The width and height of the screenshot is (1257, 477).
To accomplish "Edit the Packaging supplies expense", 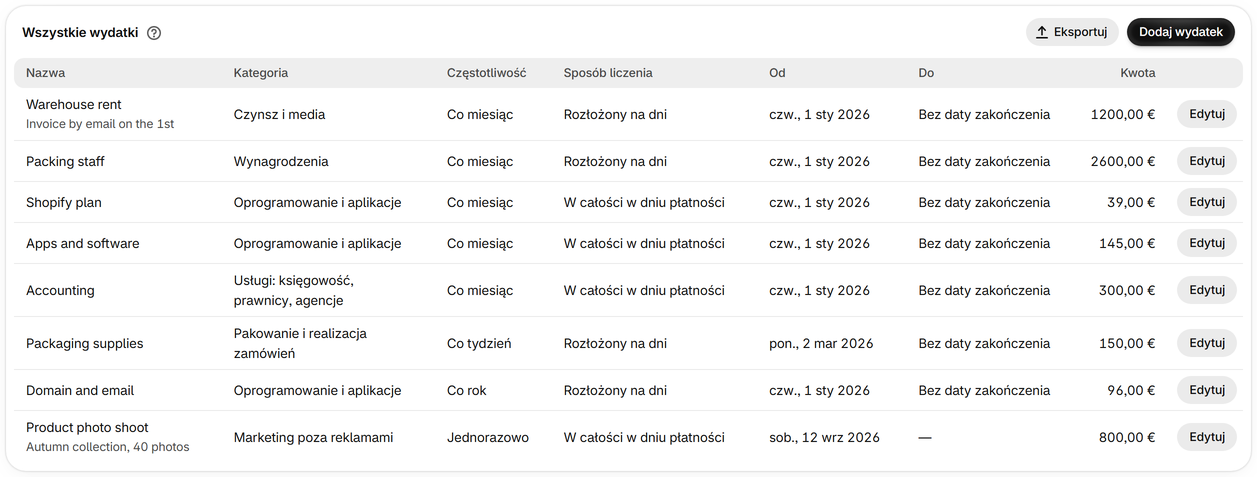I will pos(1207,343).
